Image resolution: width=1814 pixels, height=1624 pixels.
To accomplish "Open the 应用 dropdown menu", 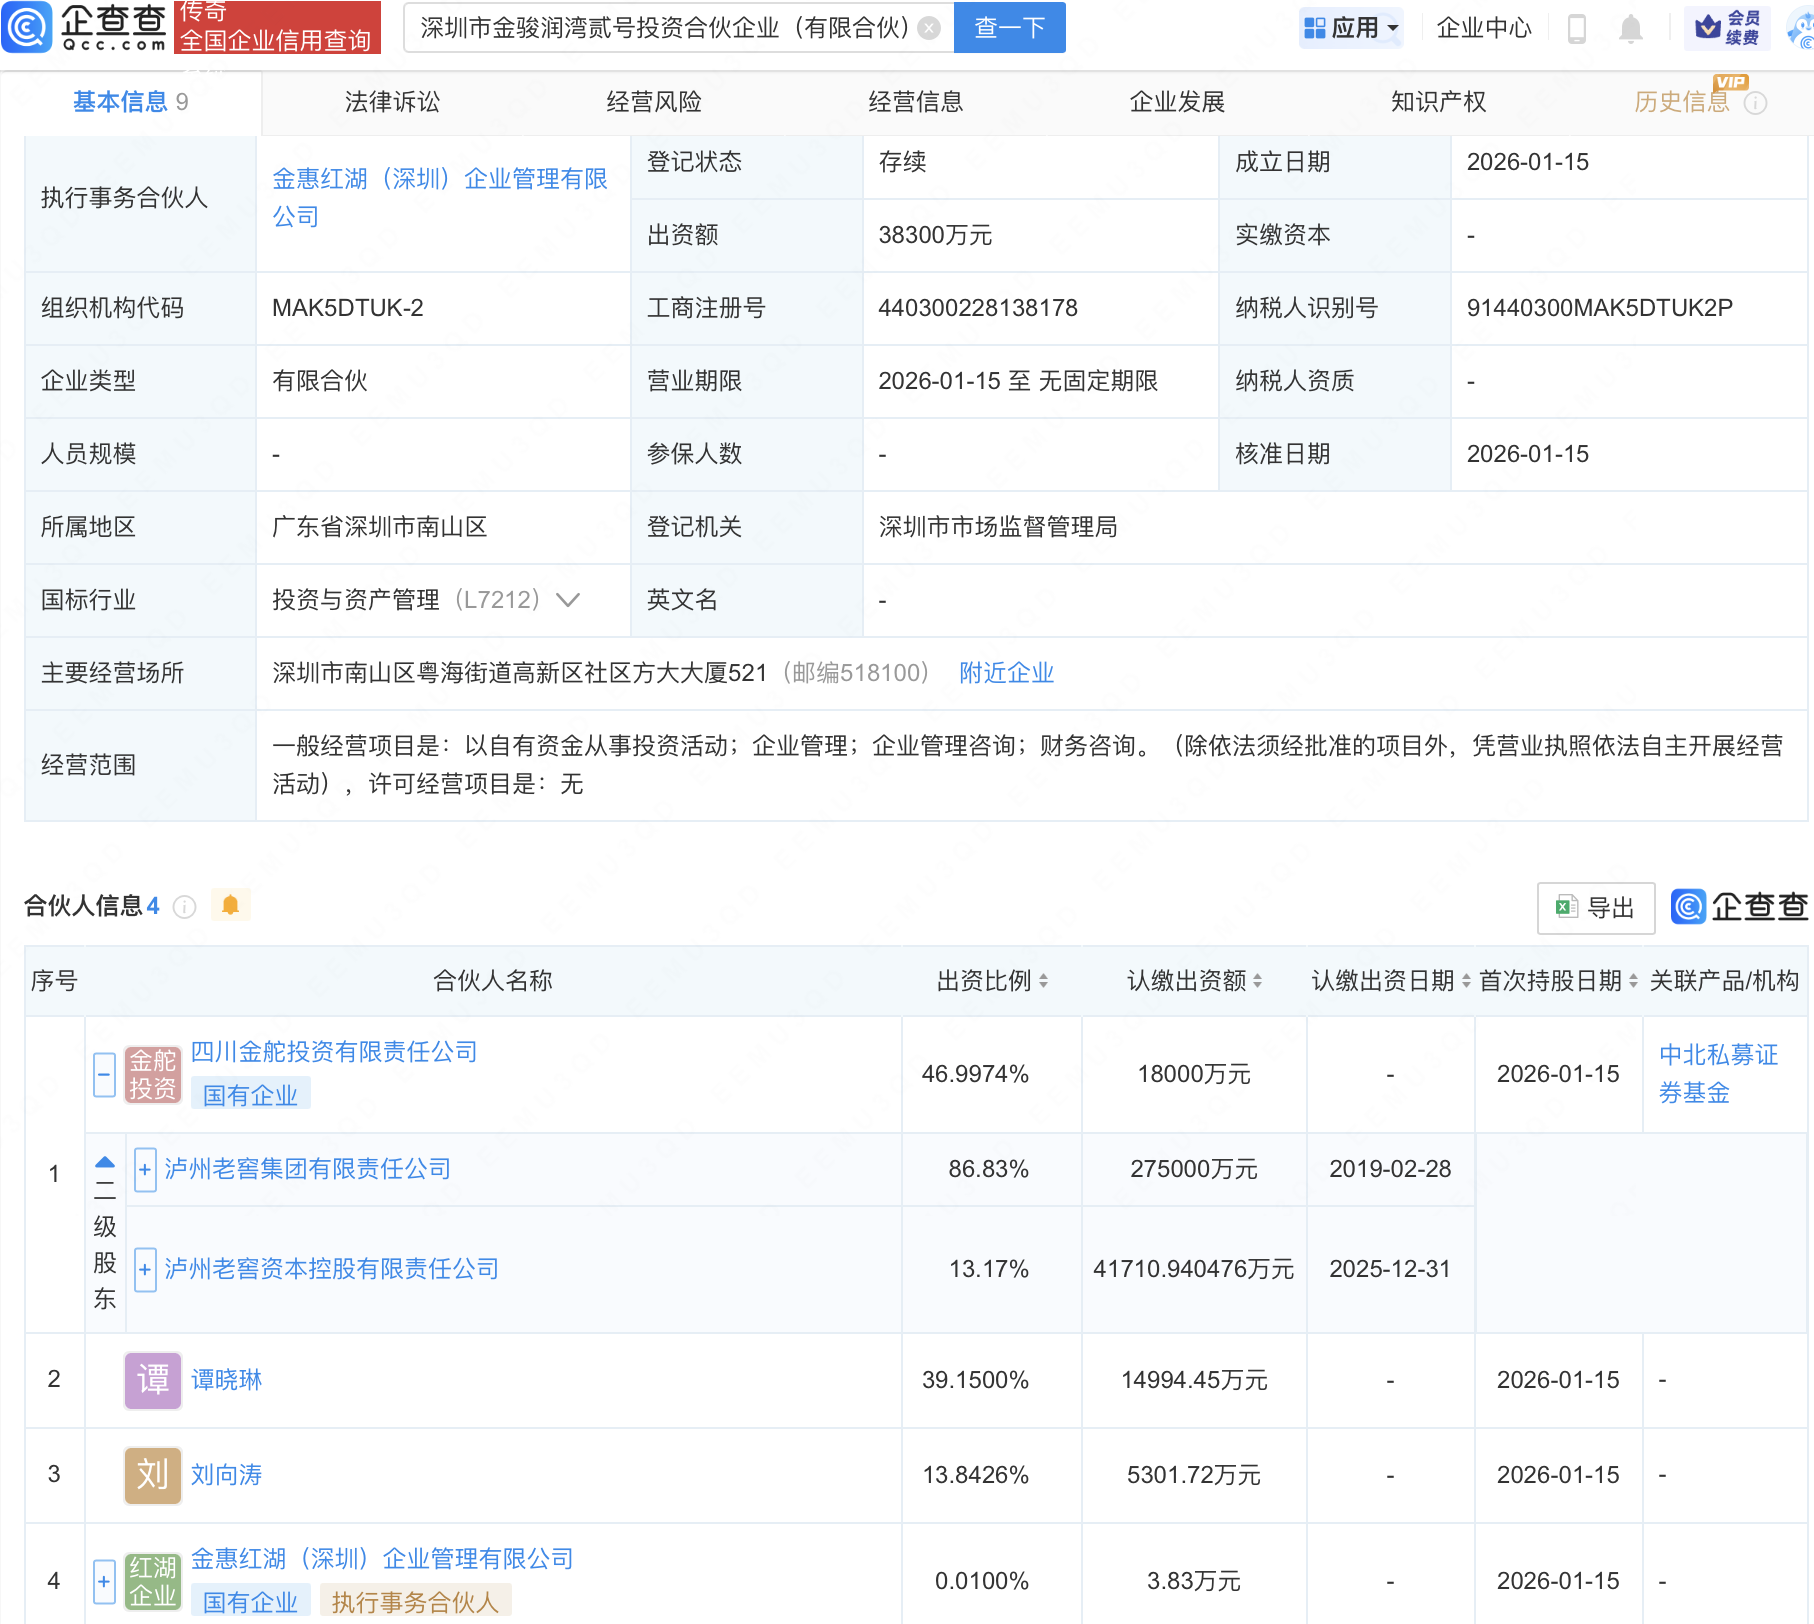I will click(1352, 28).
